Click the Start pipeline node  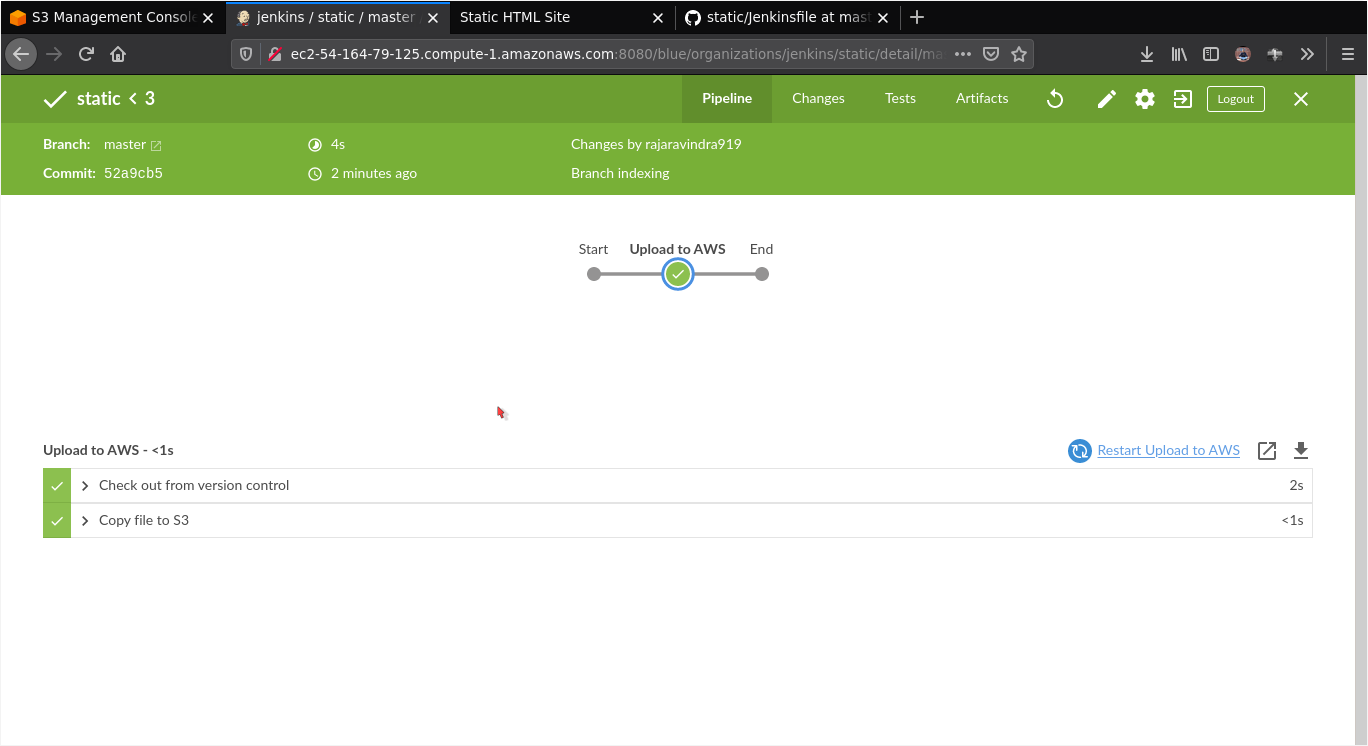[594, 274]
